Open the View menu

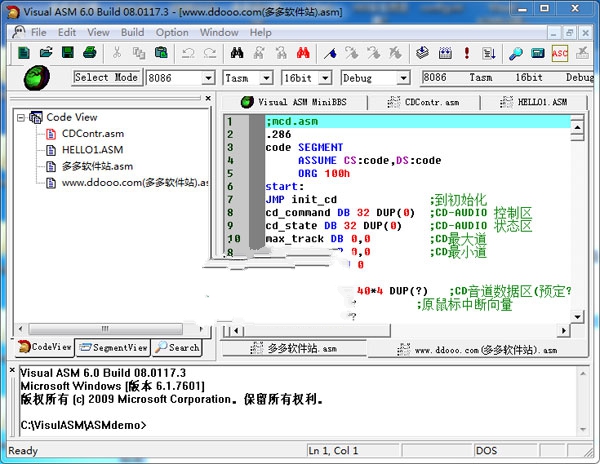coord(98,33)
